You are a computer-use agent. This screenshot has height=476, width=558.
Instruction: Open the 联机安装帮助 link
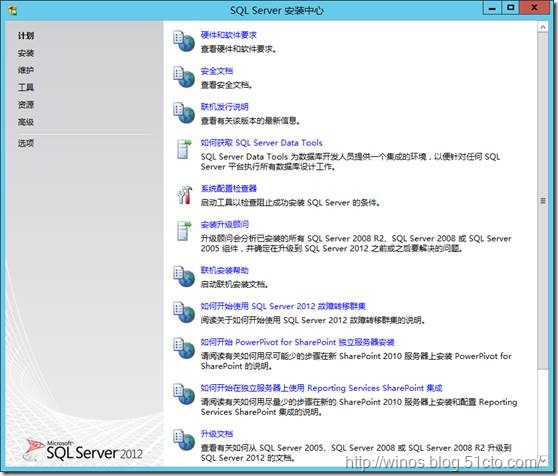(x=225, y=270)
